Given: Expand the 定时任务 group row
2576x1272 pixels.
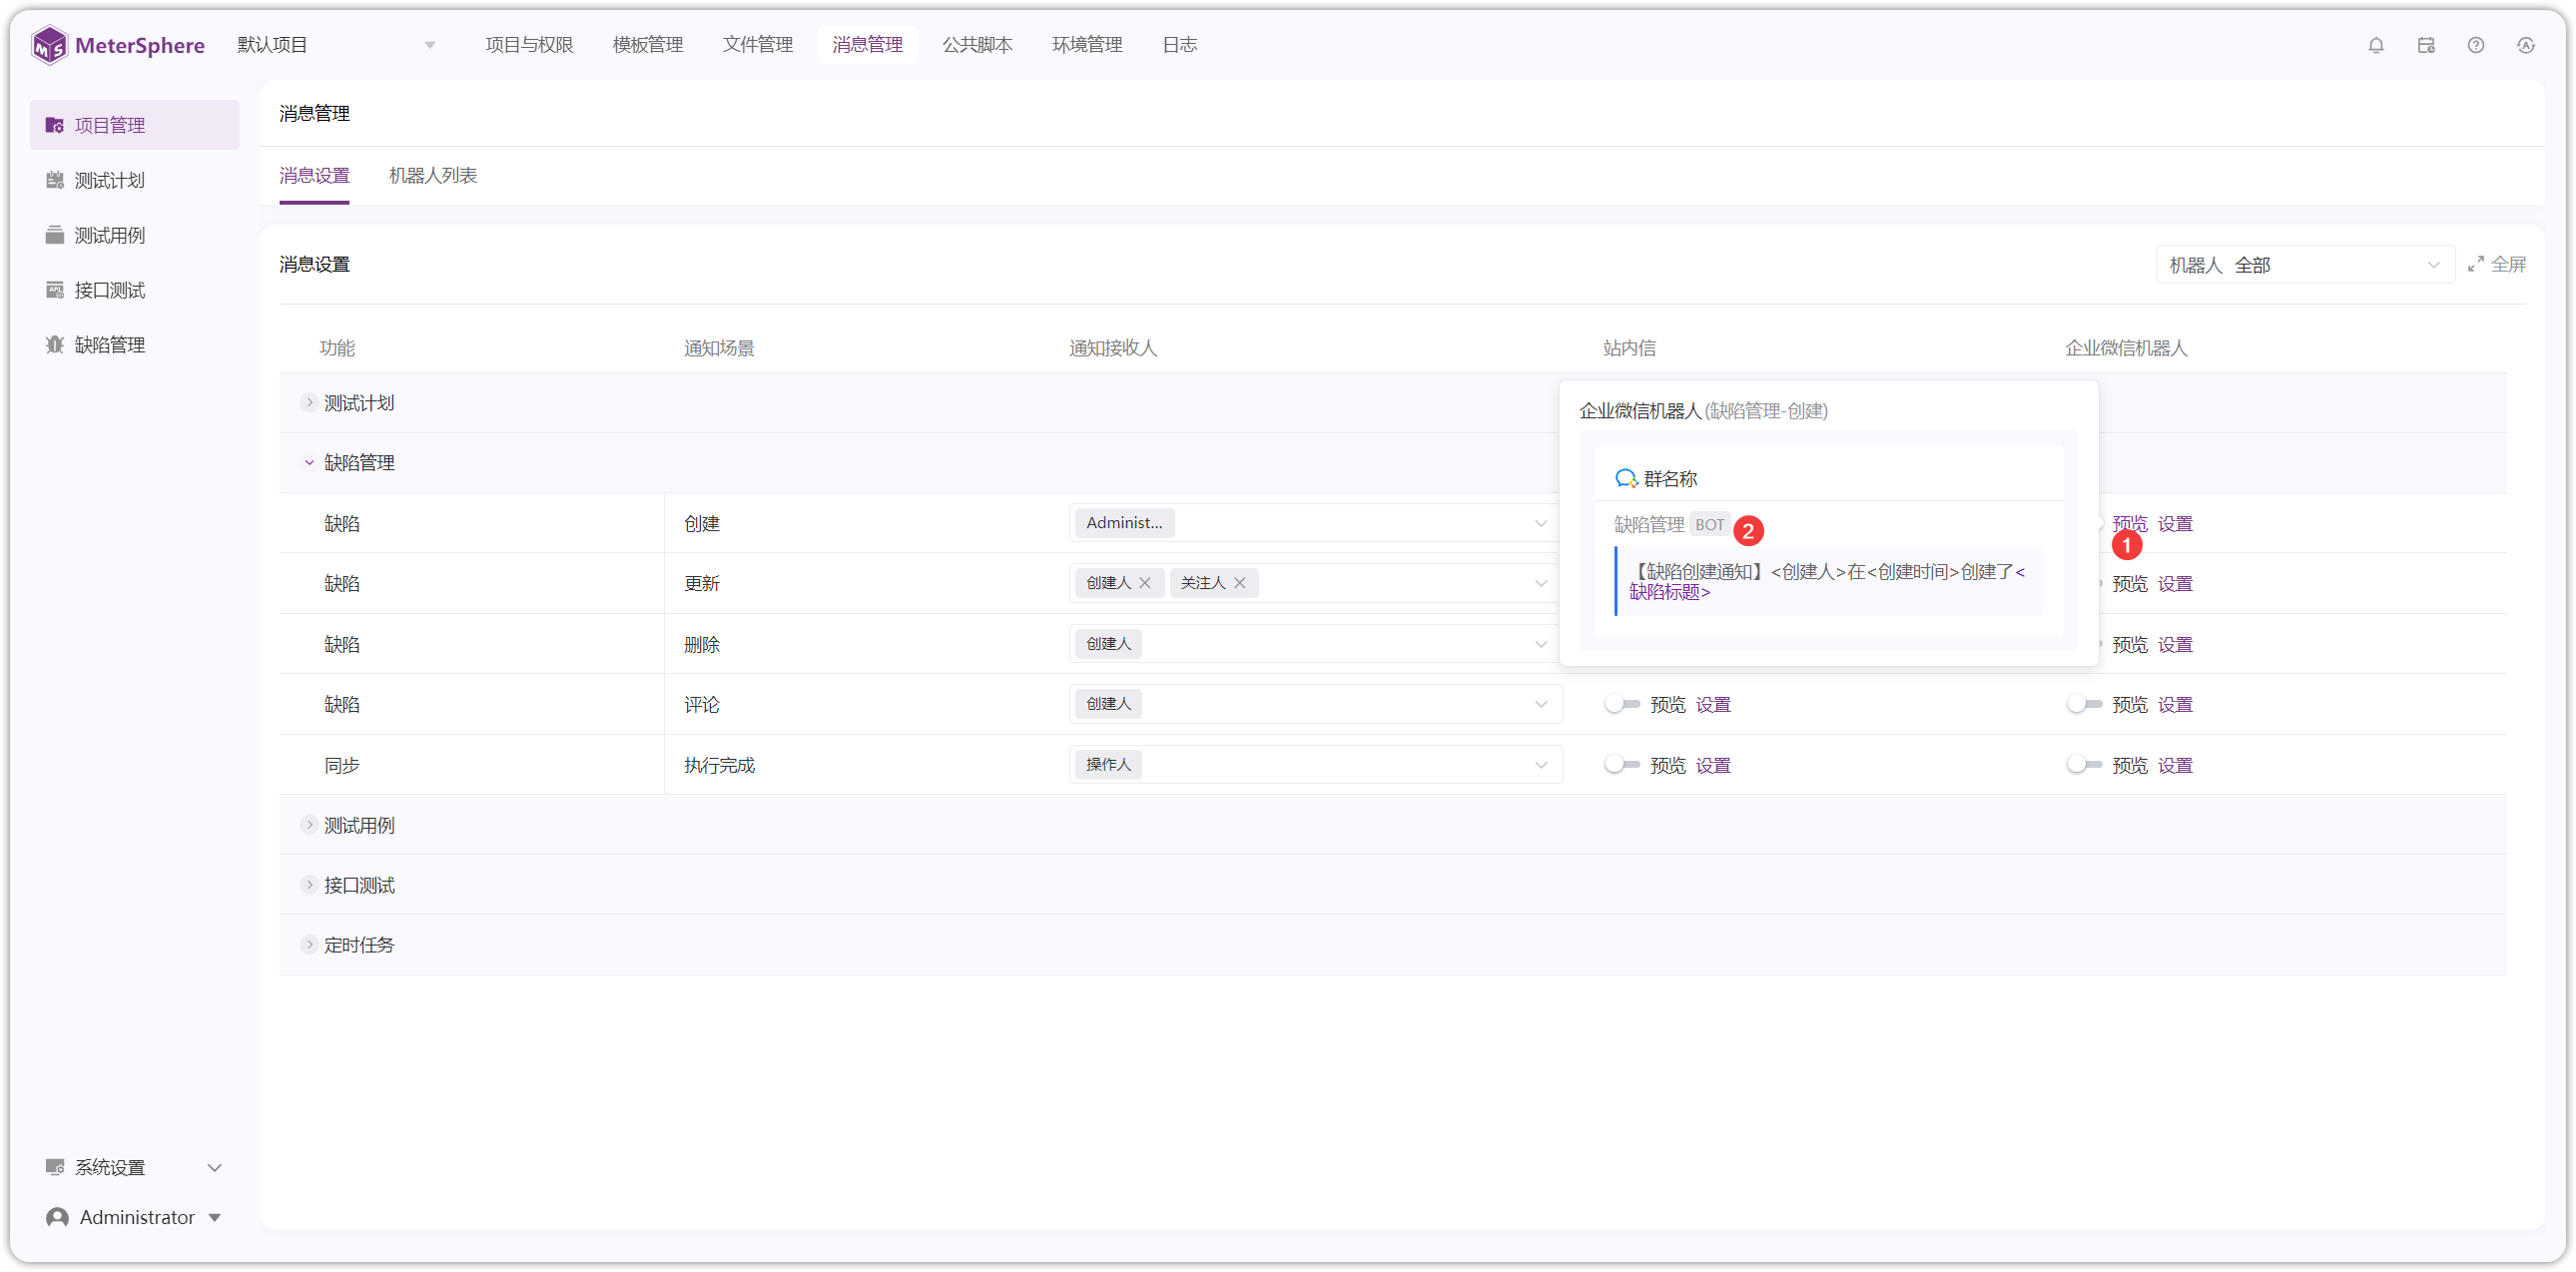Looking at the screenshot, I should click(309, 945).
